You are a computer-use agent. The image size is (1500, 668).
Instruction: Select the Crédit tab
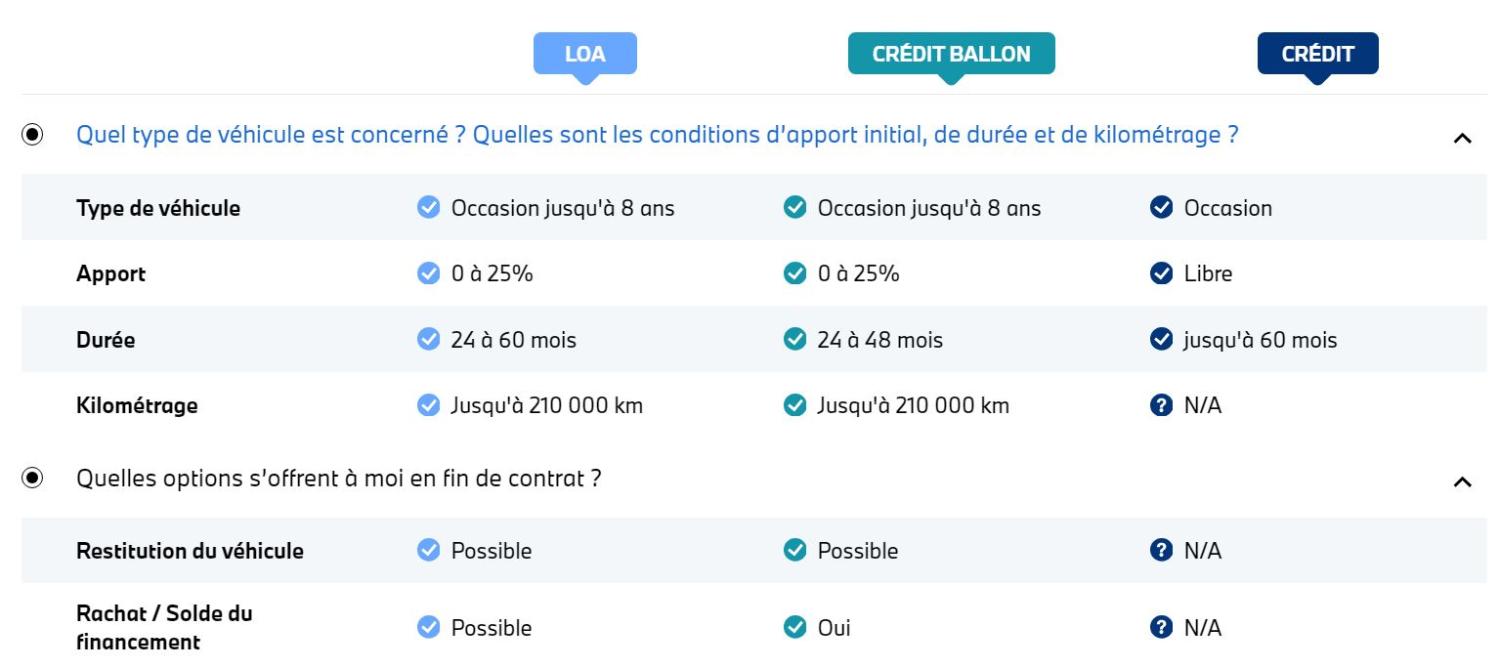tap(1317, 54)
